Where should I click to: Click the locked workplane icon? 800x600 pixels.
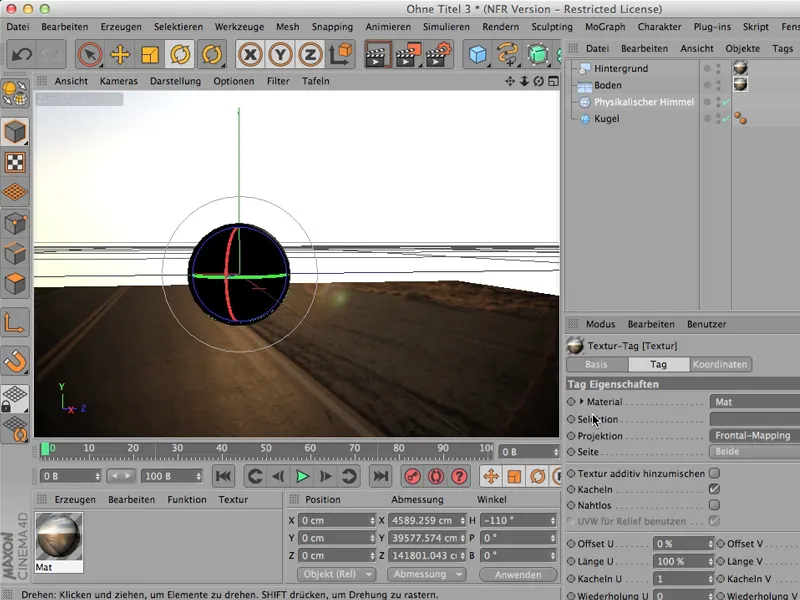pos(15,399)
